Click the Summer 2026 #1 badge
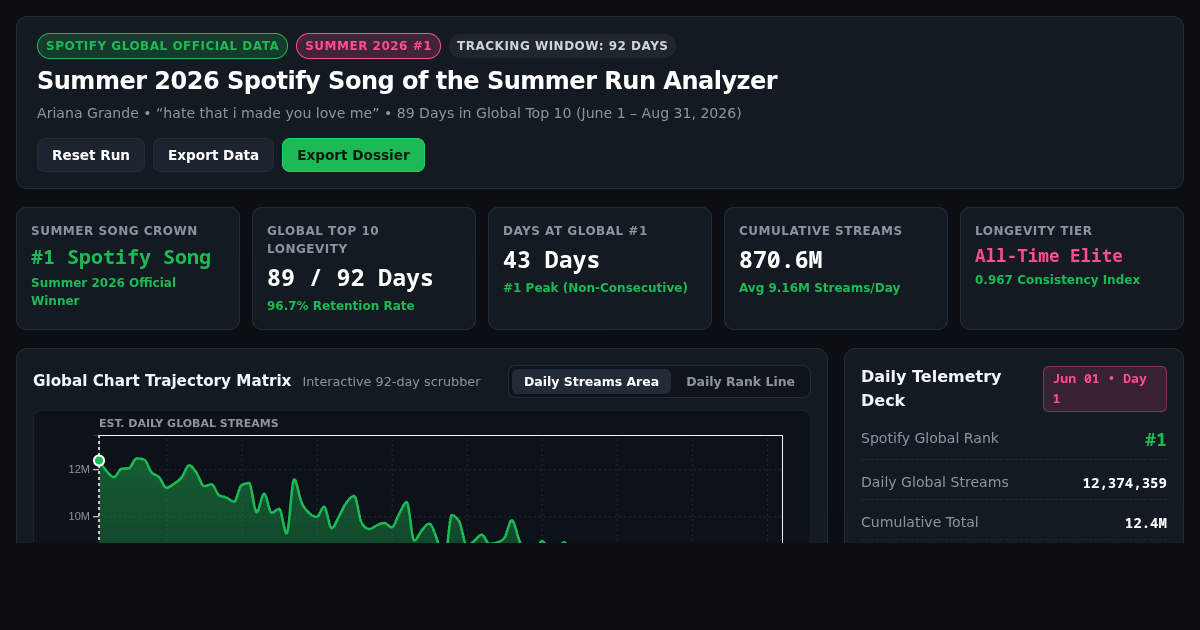 (x=368, y=46)
